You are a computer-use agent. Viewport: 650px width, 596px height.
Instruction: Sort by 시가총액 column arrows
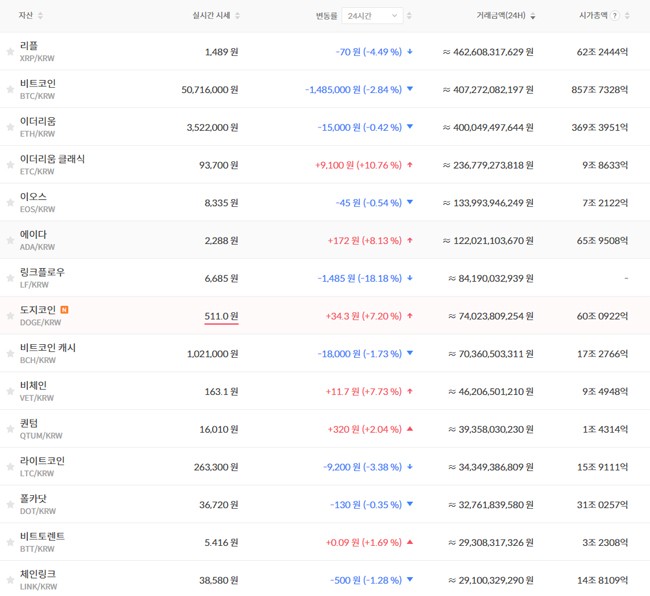627,16
